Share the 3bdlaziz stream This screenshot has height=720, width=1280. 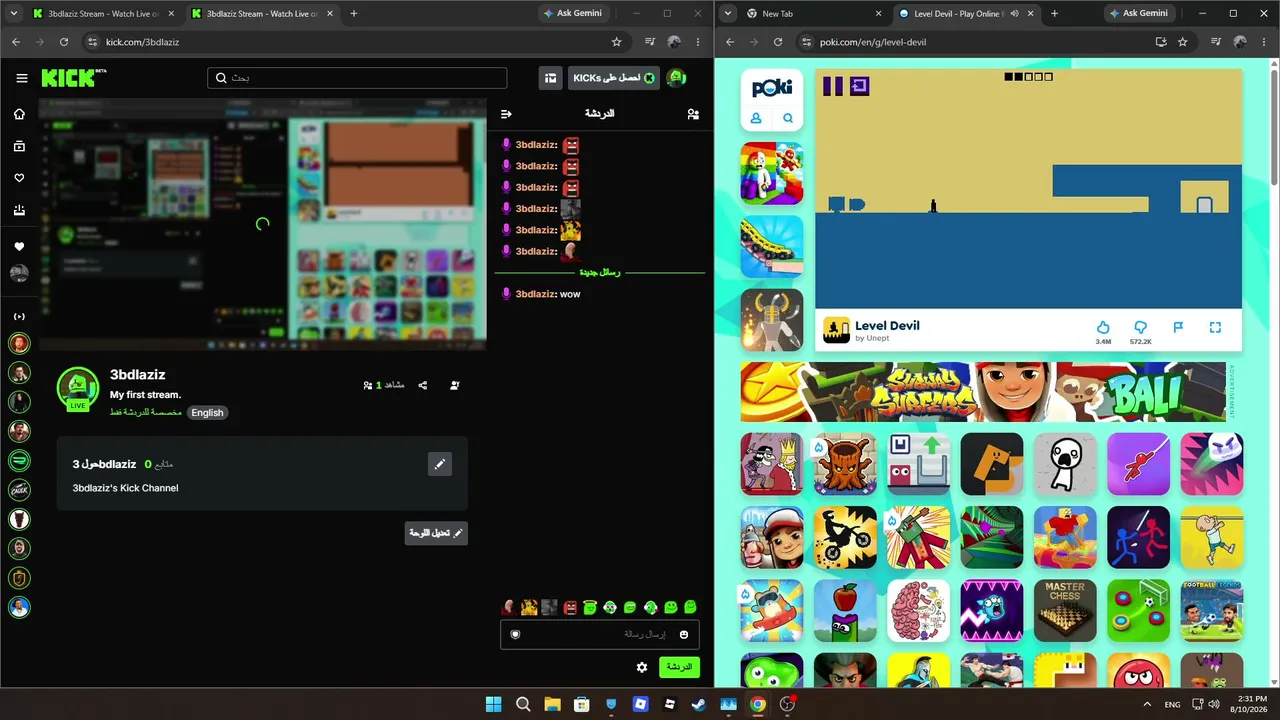(423, 385)
